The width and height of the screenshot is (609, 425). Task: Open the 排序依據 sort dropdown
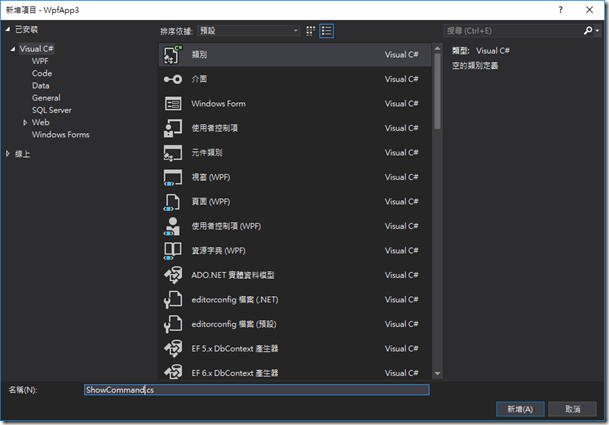coord(249,31)
